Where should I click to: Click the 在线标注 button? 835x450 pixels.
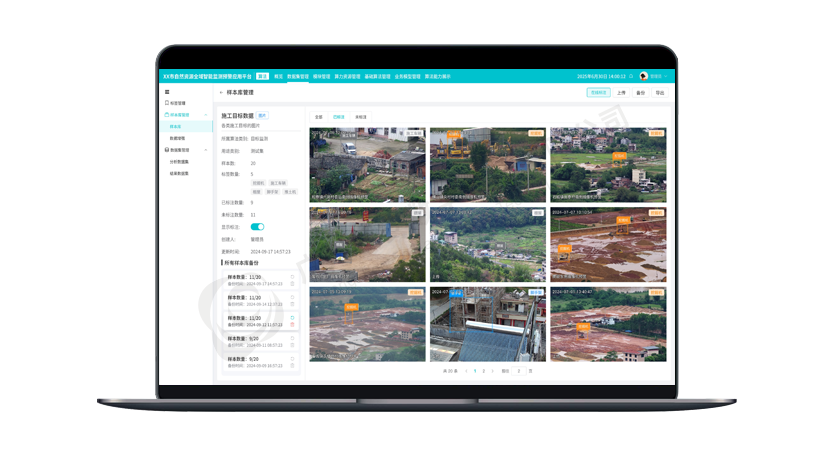coord(598,92)
